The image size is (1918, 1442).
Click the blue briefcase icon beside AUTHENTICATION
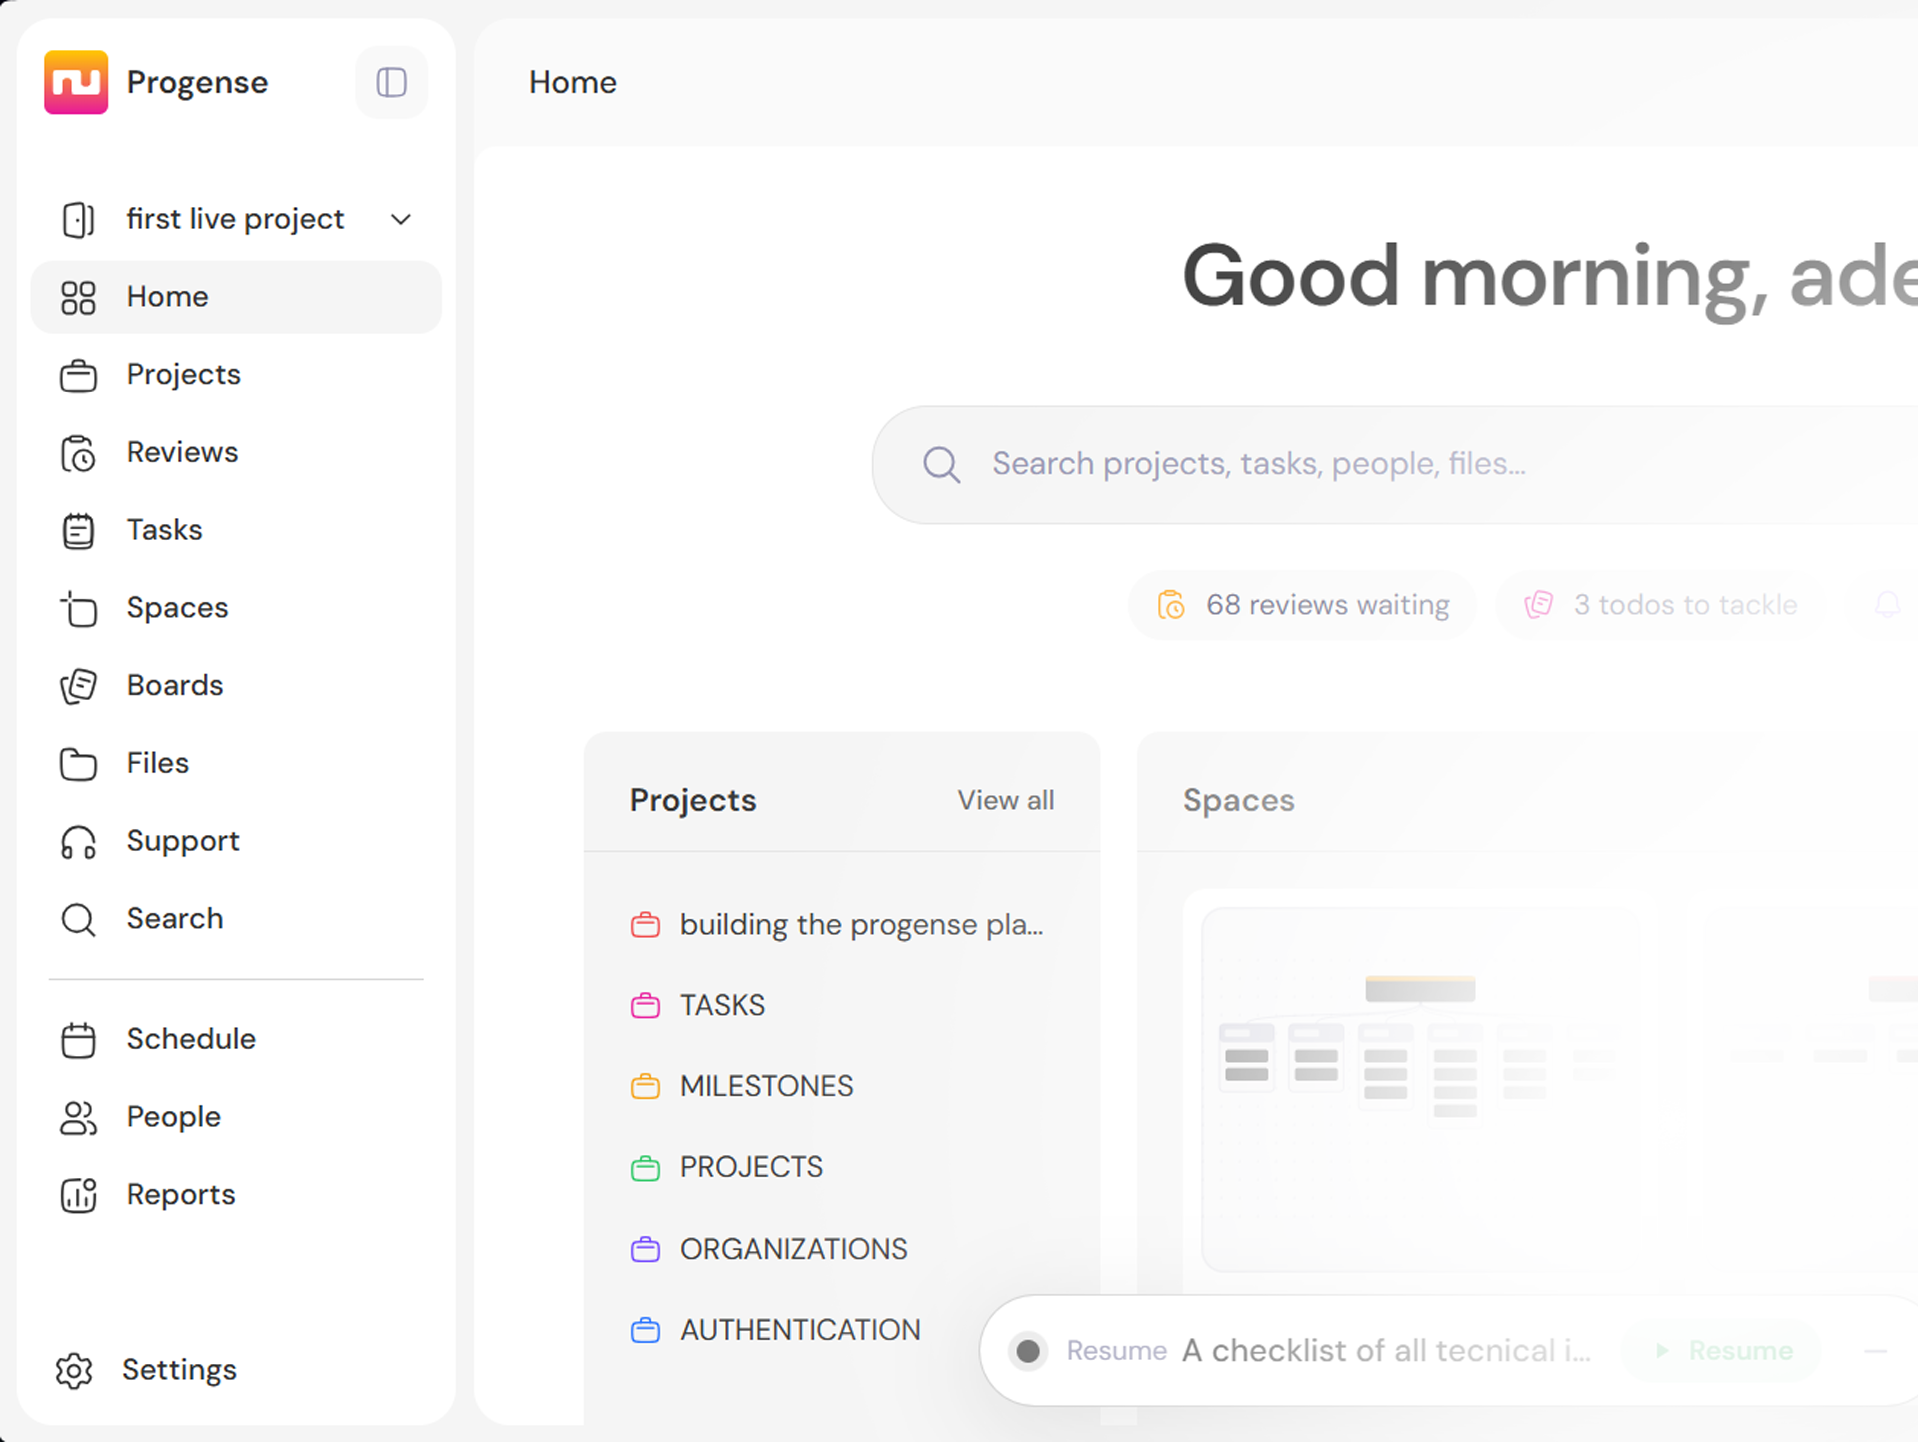pyautogui.click(x=646, y=1330)
